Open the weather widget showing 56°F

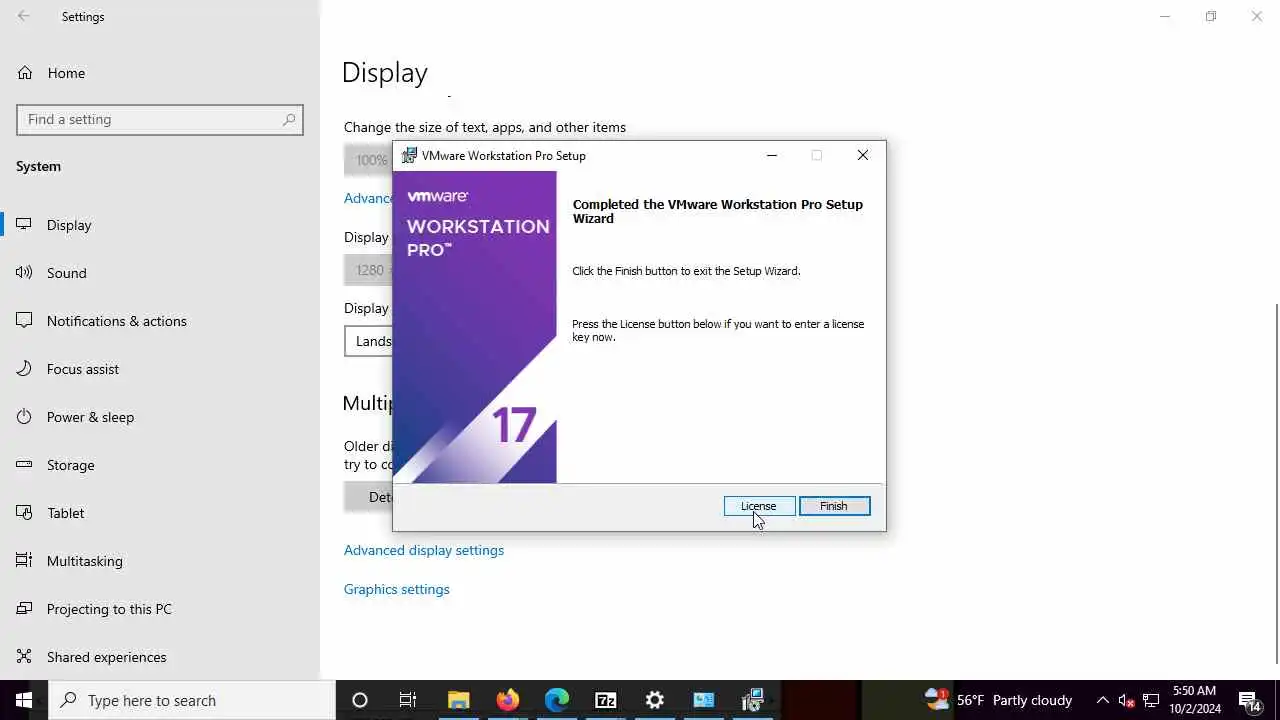(x=998, y=700)
